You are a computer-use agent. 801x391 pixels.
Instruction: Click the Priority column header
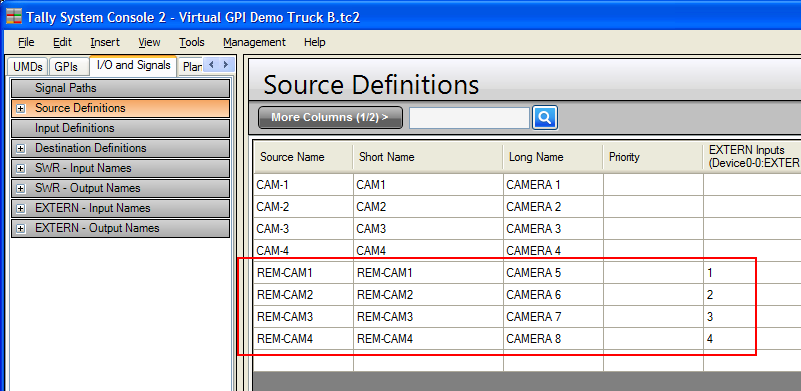(653, 157)
